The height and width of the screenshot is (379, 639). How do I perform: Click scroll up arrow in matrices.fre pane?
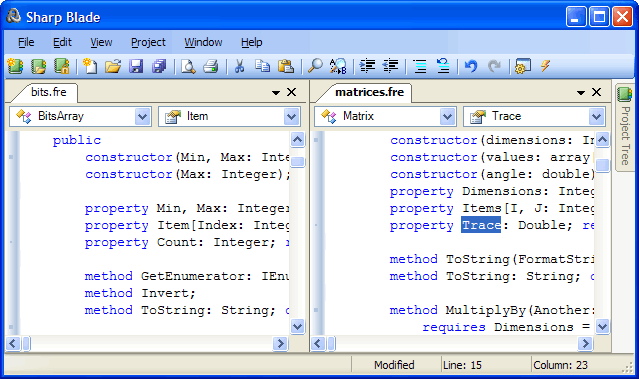(x=602, y=139)
